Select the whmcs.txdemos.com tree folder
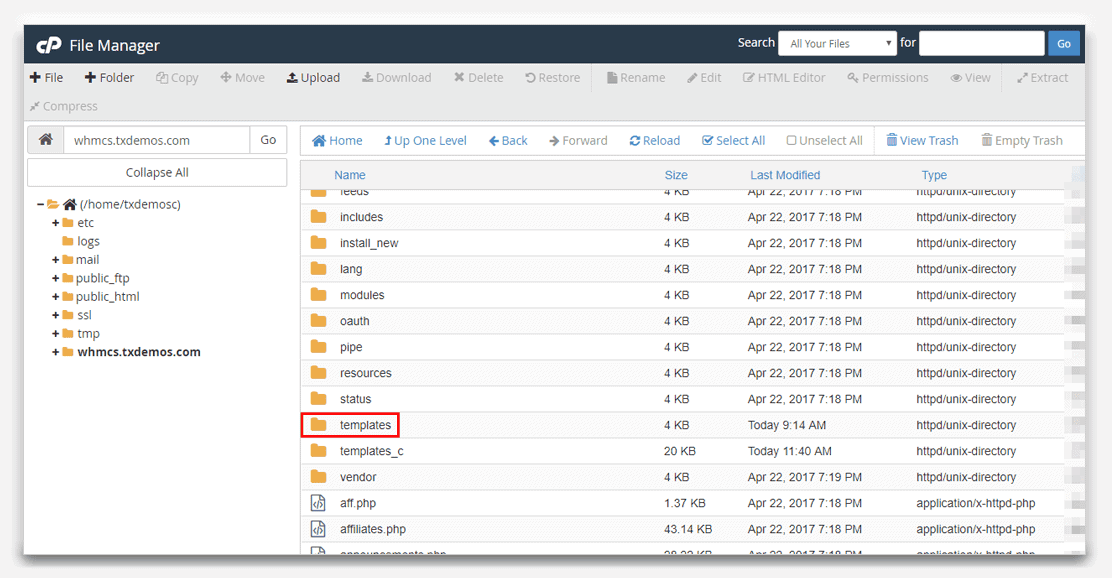Viewport: 1112px width, 578px height. pyautogui.click(x=139, y=352)
